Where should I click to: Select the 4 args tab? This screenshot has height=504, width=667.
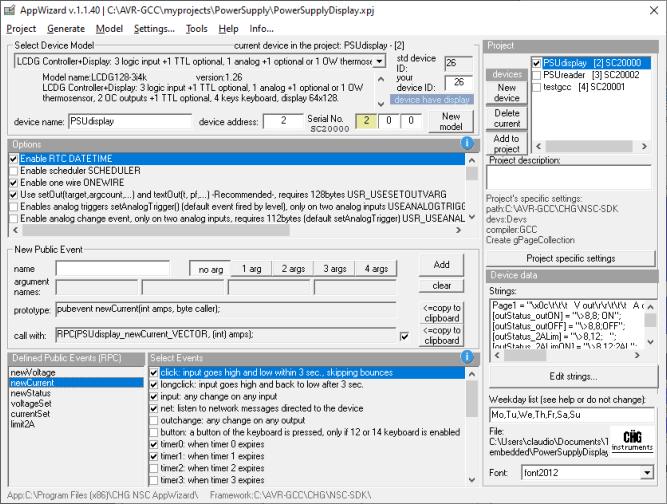point(376,269)
